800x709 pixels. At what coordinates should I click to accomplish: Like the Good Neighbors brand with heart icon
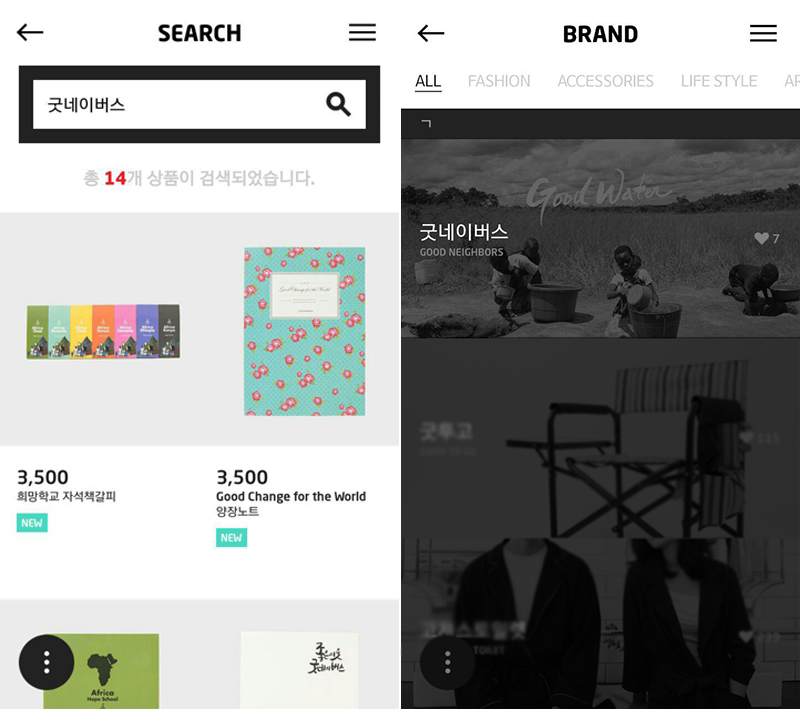pyautogui.click(x=761, y=238)
